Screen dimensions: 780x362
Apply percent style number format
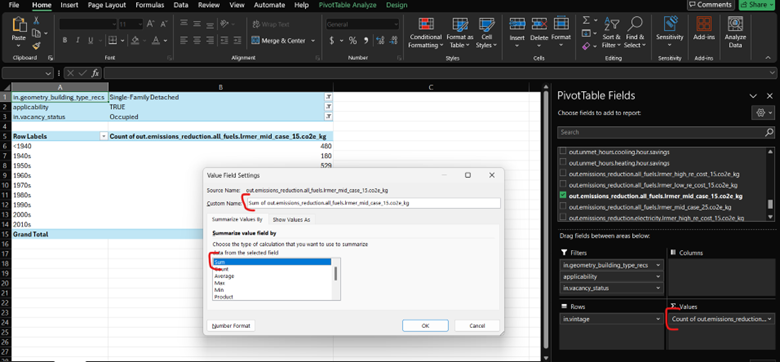click(353, 41)
